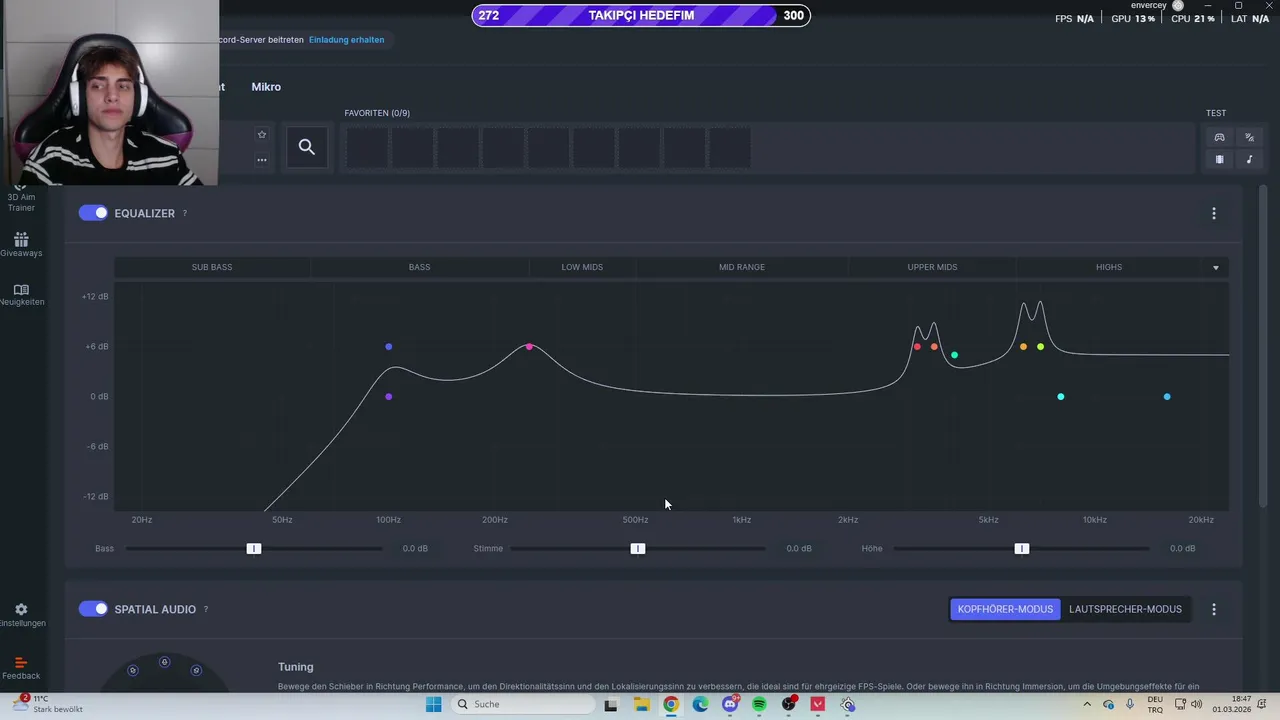Click the Spatial Audio help question mark
This screenshot has width=1280, height=720.
click(206, 610)
